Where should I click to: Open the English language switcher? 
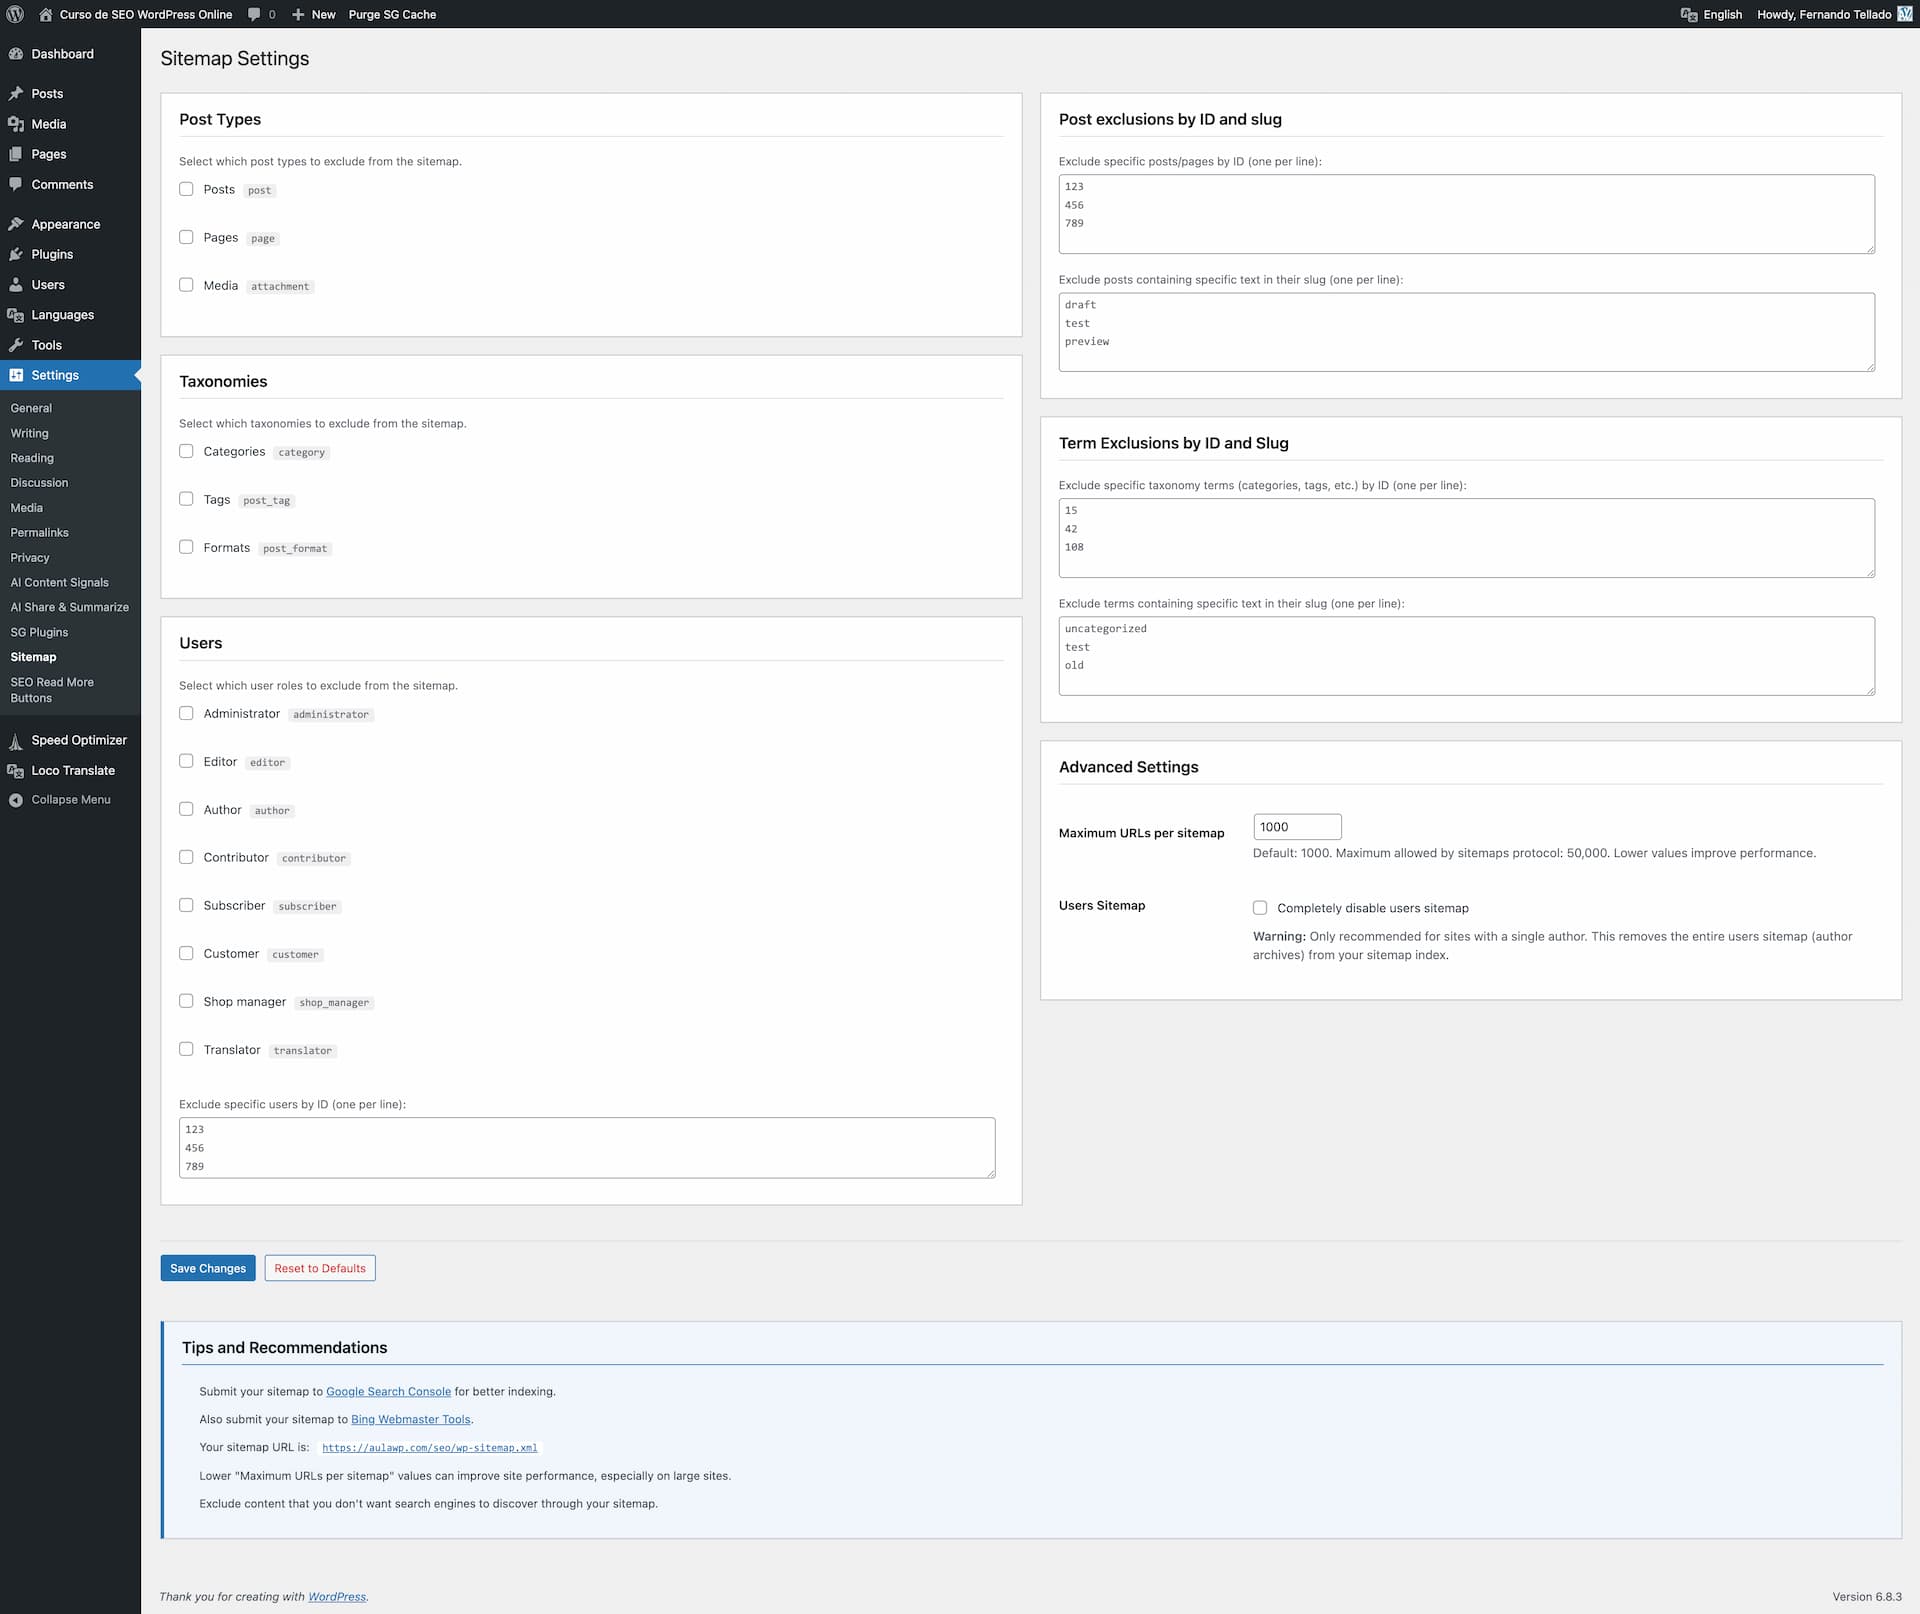click(1712, 14)
